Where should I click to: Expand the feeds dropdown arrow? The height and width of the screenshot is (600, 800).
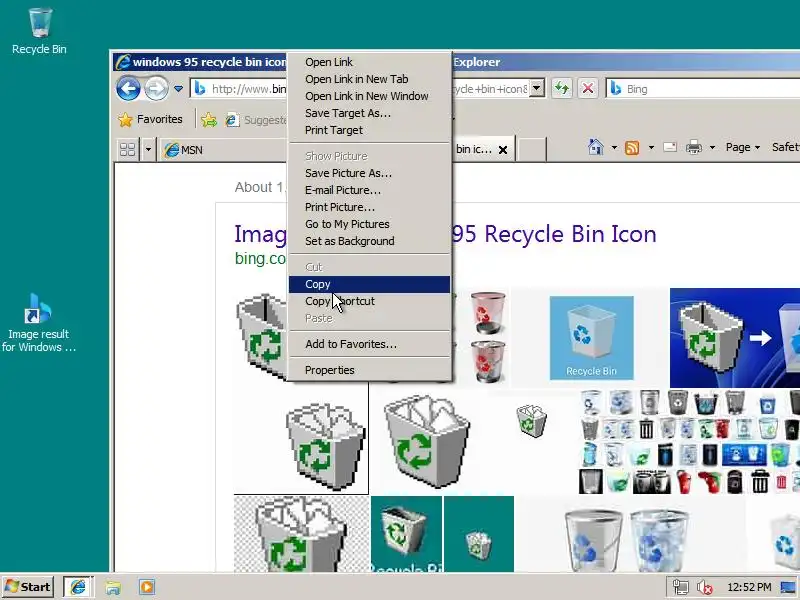[x=651, y=148]
